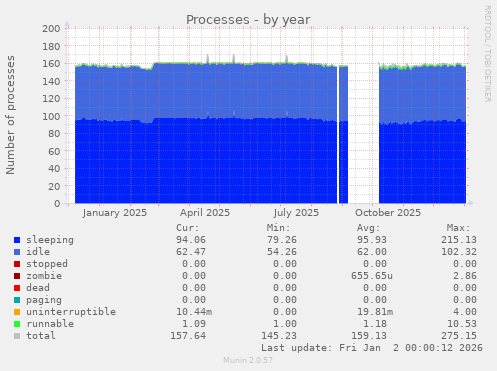Click runnable minimum value 1.00
497x371 pixels.
click(285, 324)
